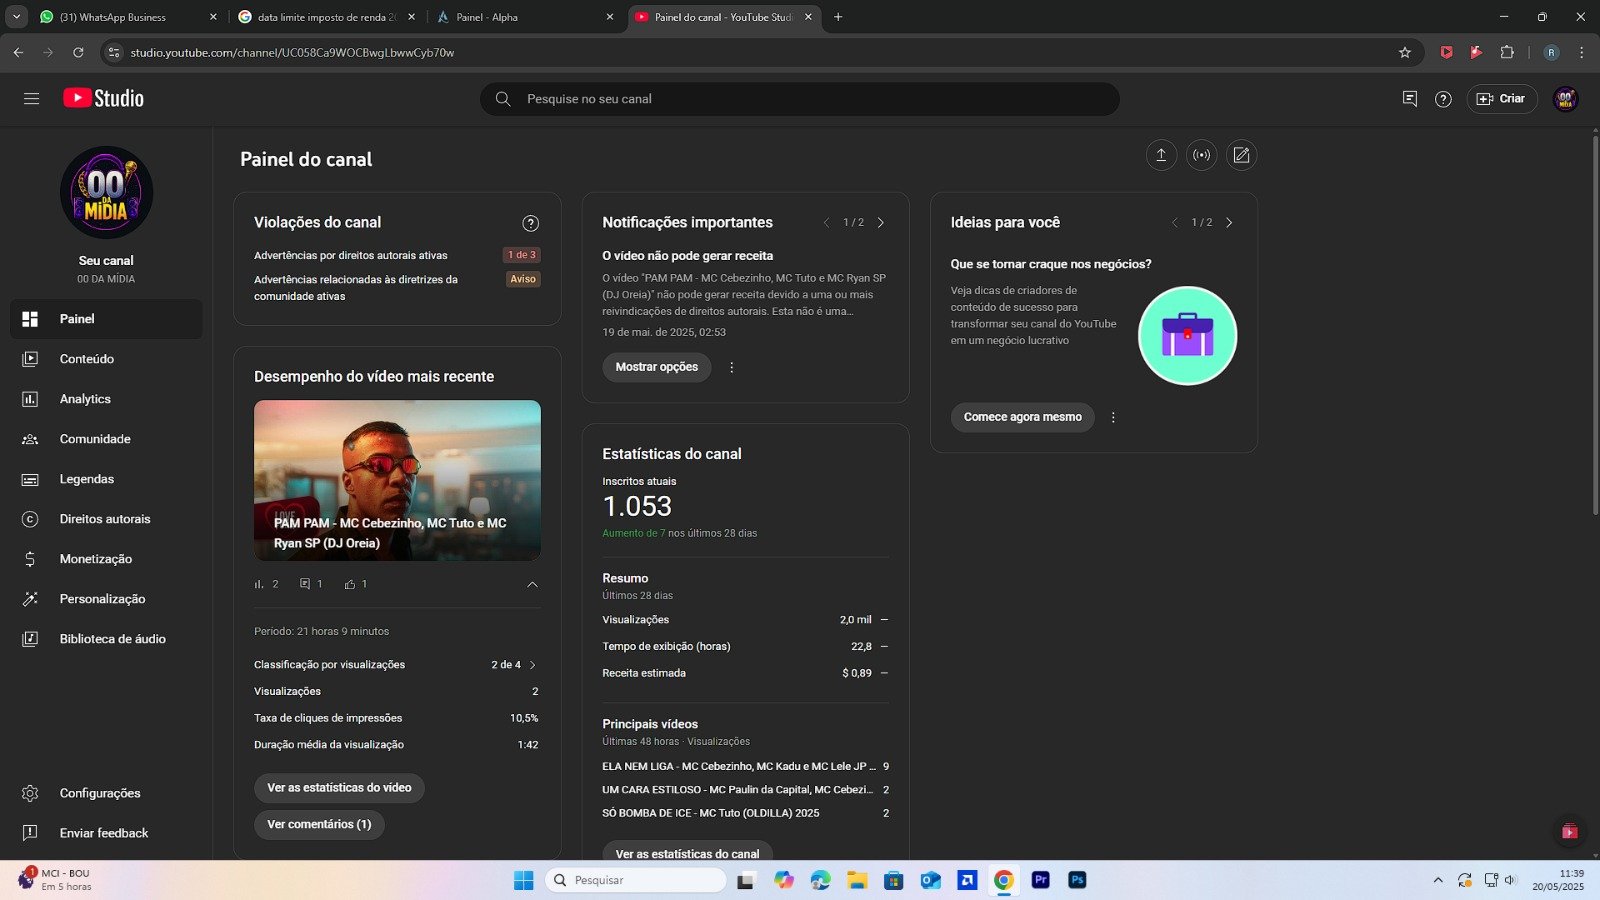This screenshot has height=900, width=1600.
Task: Open Premiere Pro from the taskbar
Action: pos(1041,880)
